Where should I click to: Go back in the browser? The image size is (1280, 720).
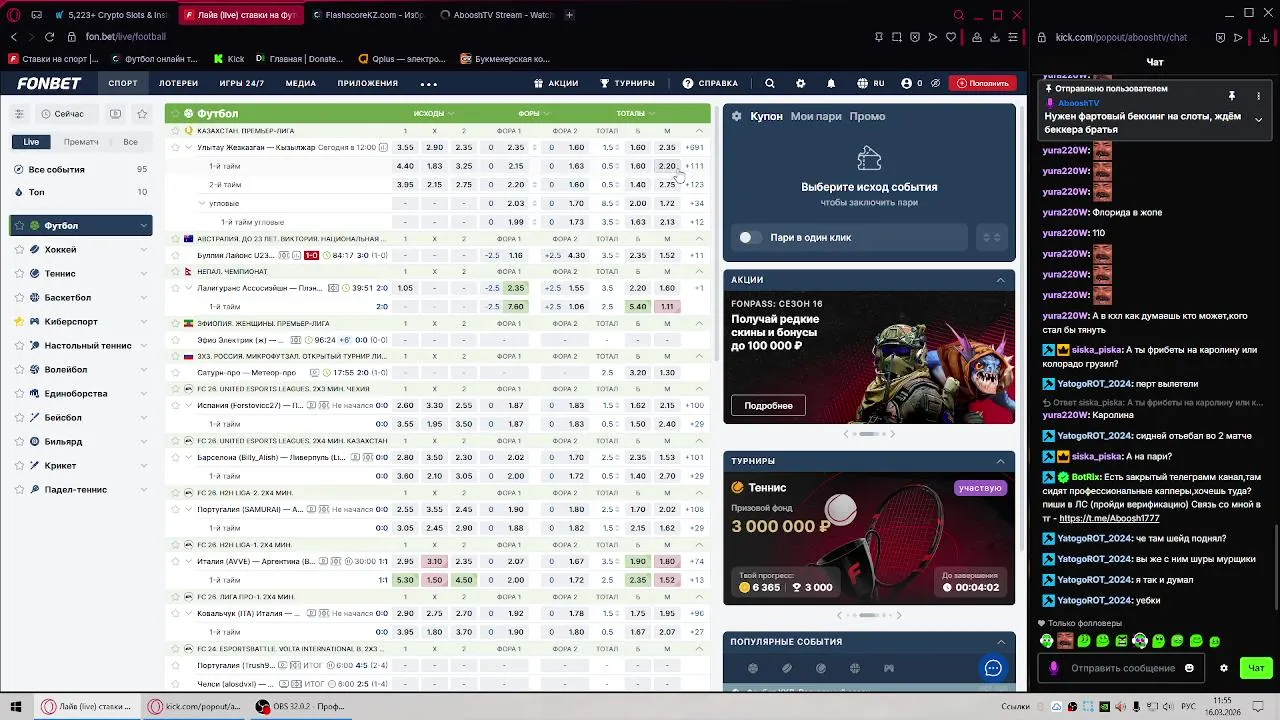13,37
